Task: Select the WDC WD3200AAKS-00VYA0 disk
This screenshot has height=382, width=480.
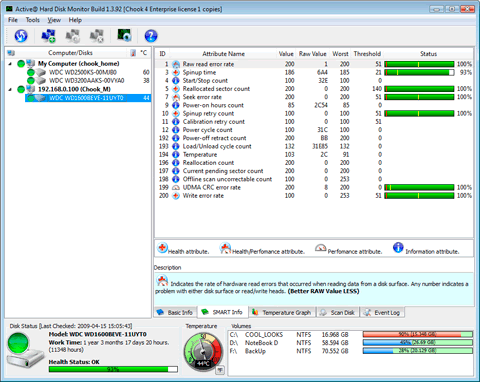Action: click(x=87, y=81)
